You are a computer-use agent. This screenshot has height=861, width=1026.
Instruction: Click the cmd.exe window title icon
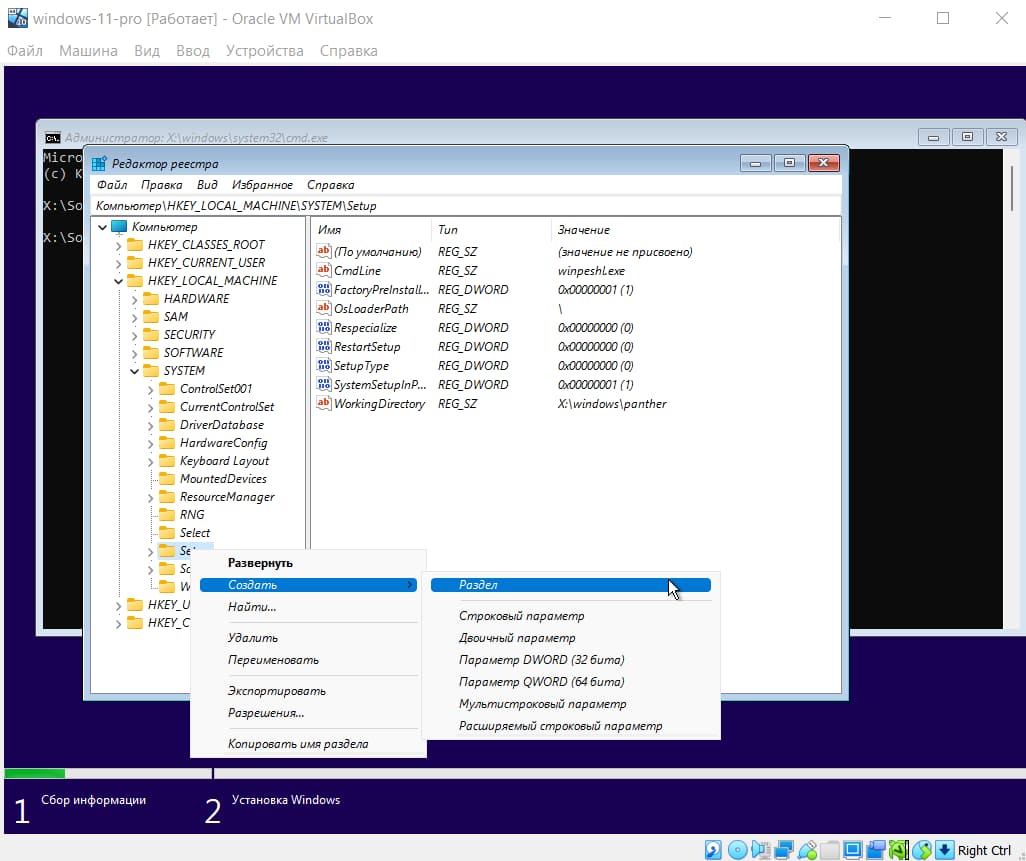click(52, 137)
